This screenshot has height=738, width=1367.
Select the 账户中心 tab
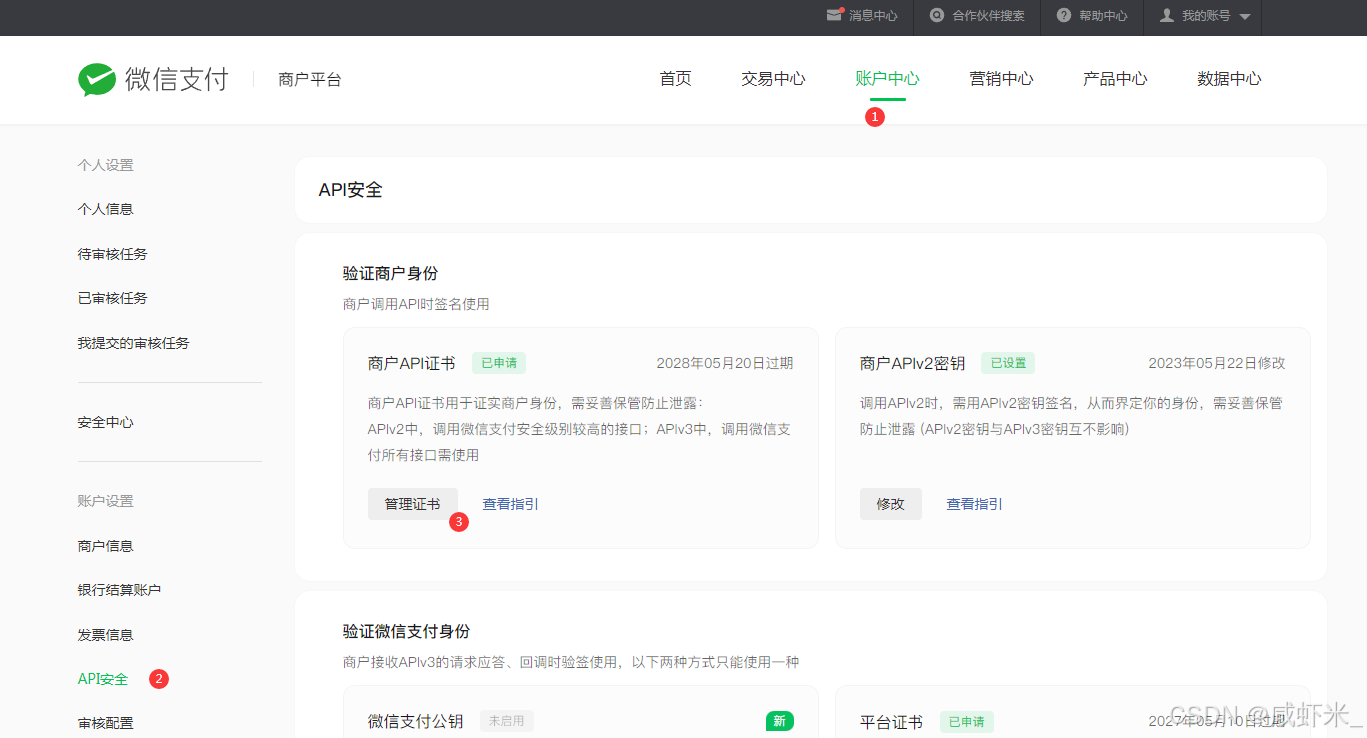tap(887, 79)
